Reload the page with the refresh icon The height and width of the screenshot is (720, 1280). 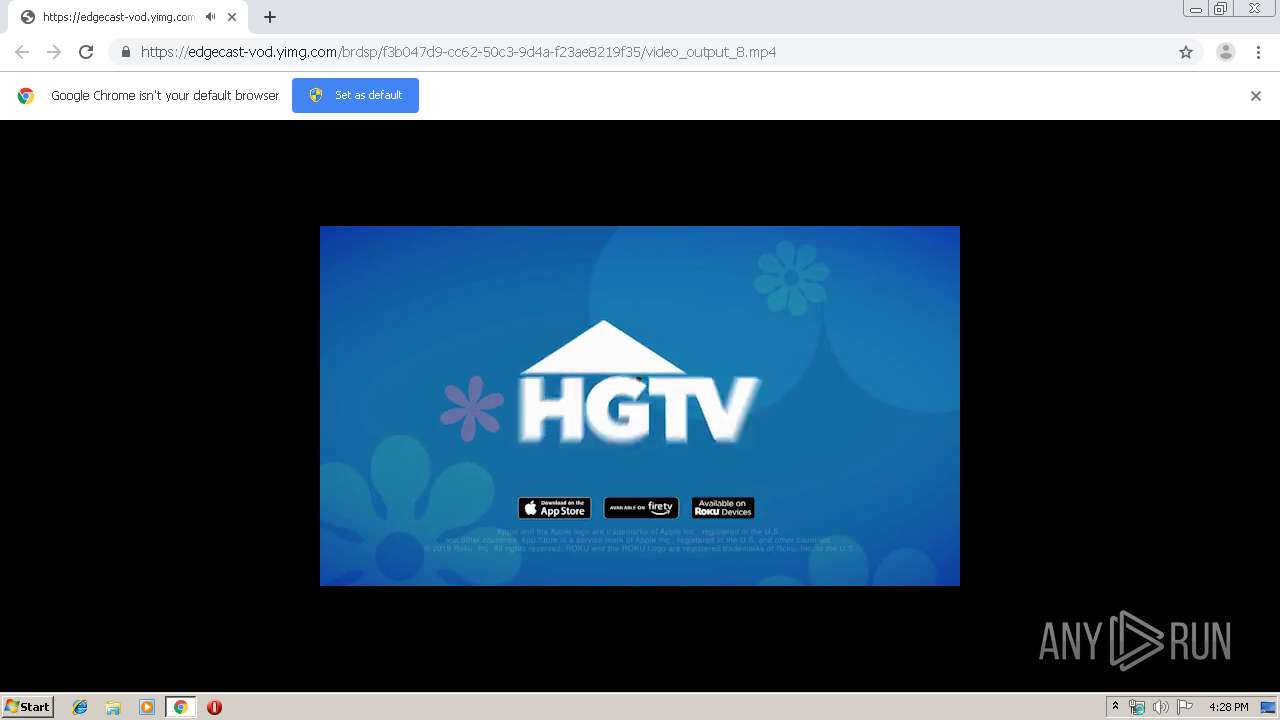tap(86, 52)
